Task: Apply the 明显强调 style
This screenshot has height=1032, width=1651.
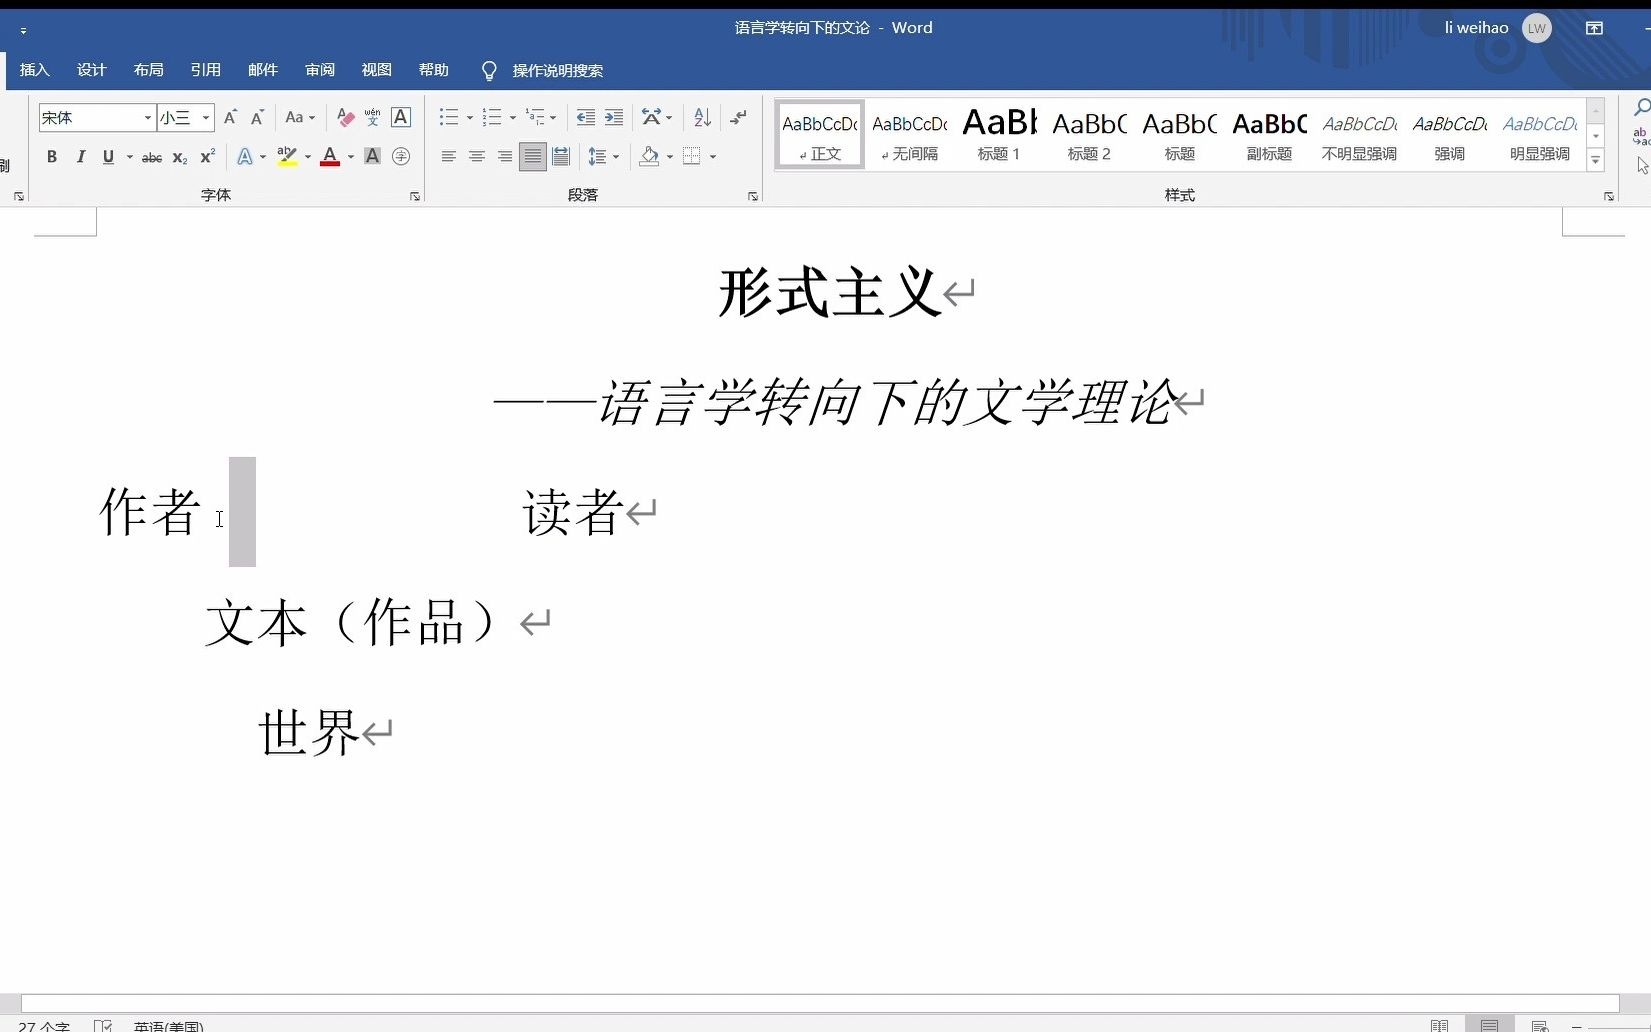Action: (x=1539, y=135)
